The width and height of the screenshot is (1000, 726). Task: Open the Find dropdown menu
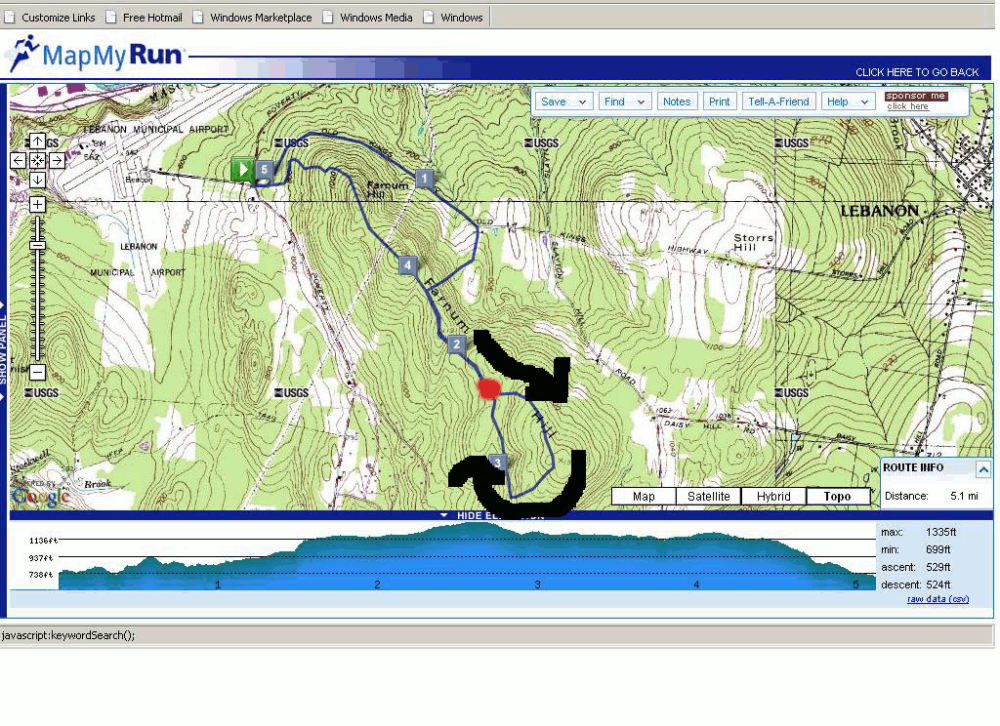tap(625, 101)
